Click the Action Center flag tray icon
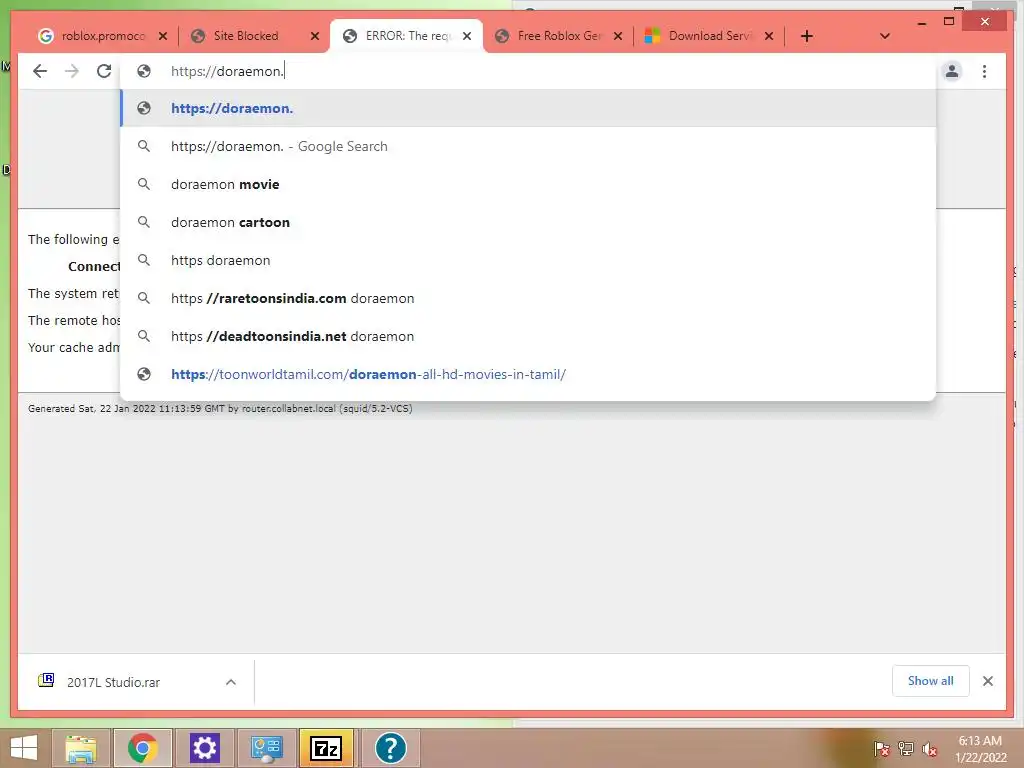The width and height of the screenshot is (1024, 768). 882,749
